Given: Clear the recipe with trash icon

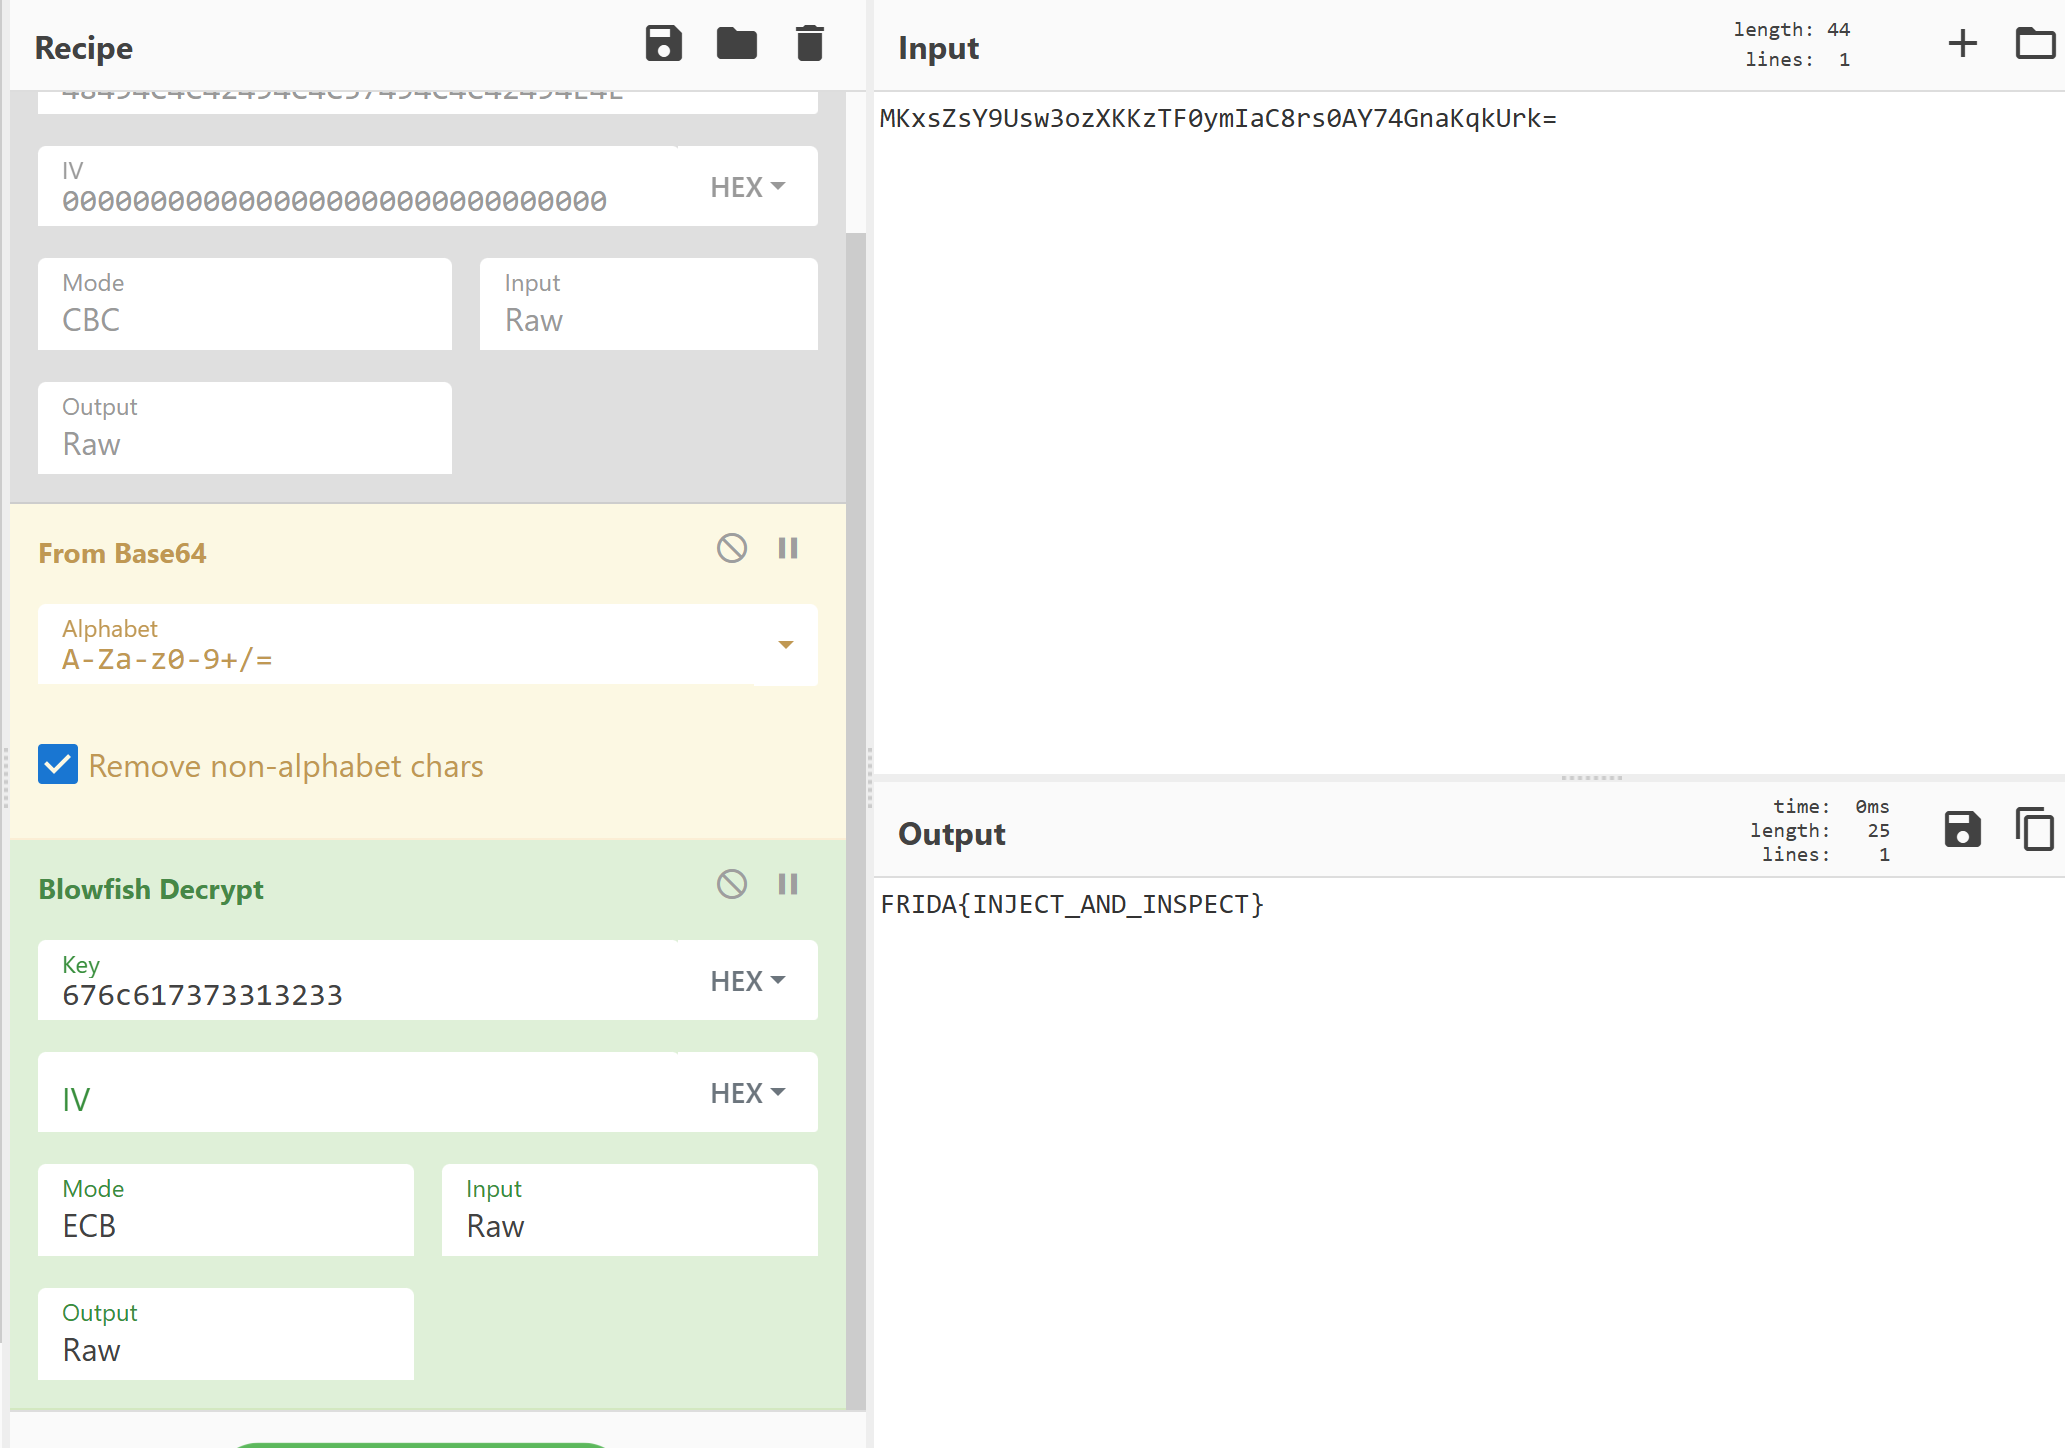Looking at the screenshot, I should (809, 44).
